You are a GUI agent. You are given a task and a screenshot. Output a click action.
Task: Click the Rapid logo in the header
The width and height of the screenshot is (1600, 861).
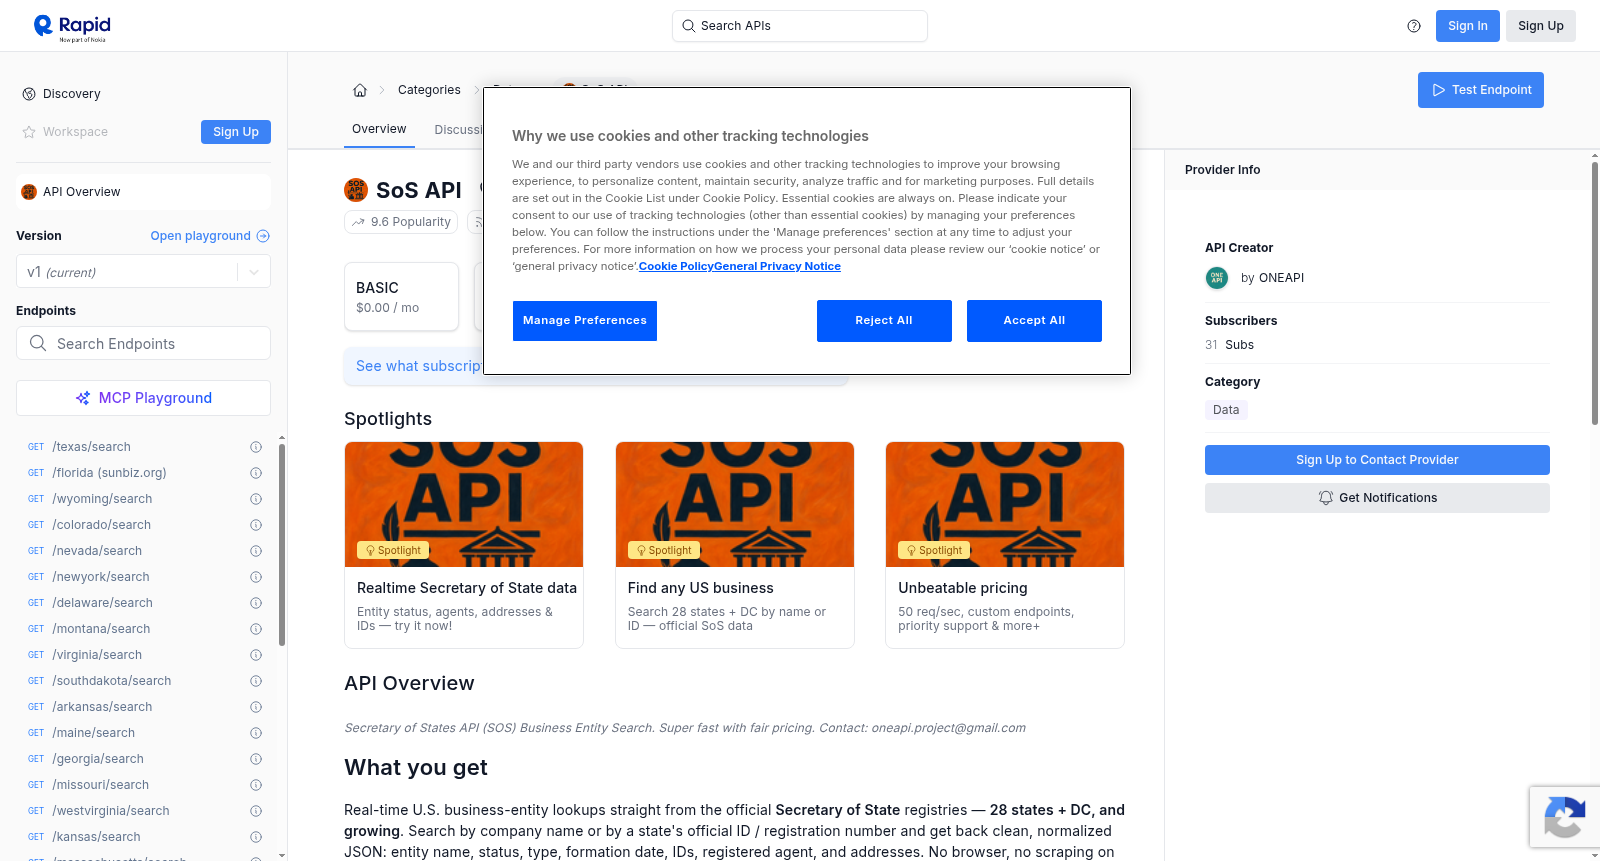click(x=72, y=27)
